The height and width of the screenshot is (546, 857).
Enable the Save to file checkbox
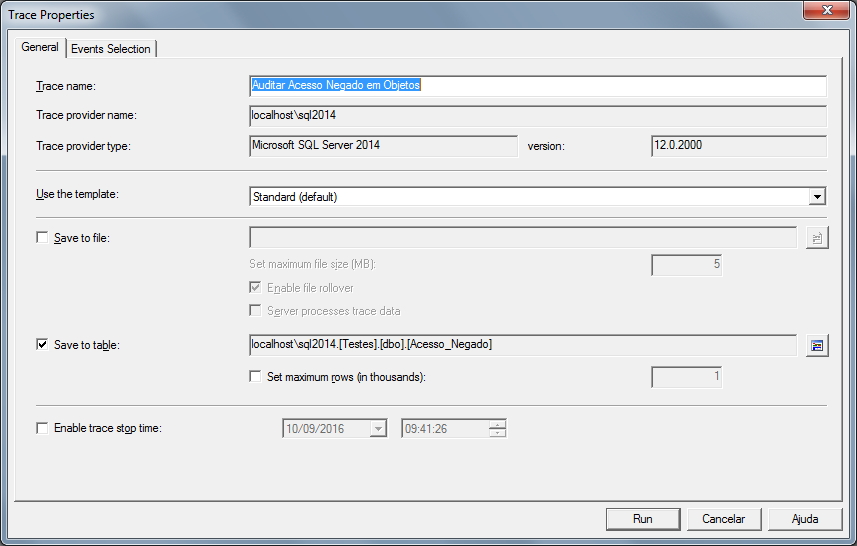42,237
